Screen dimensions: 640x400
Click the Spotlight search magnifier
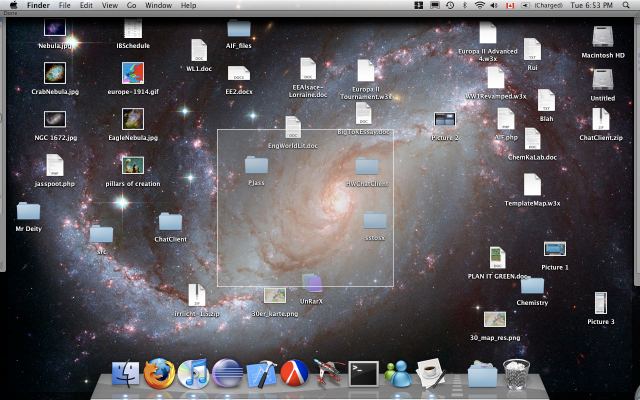tap(626, 5)
